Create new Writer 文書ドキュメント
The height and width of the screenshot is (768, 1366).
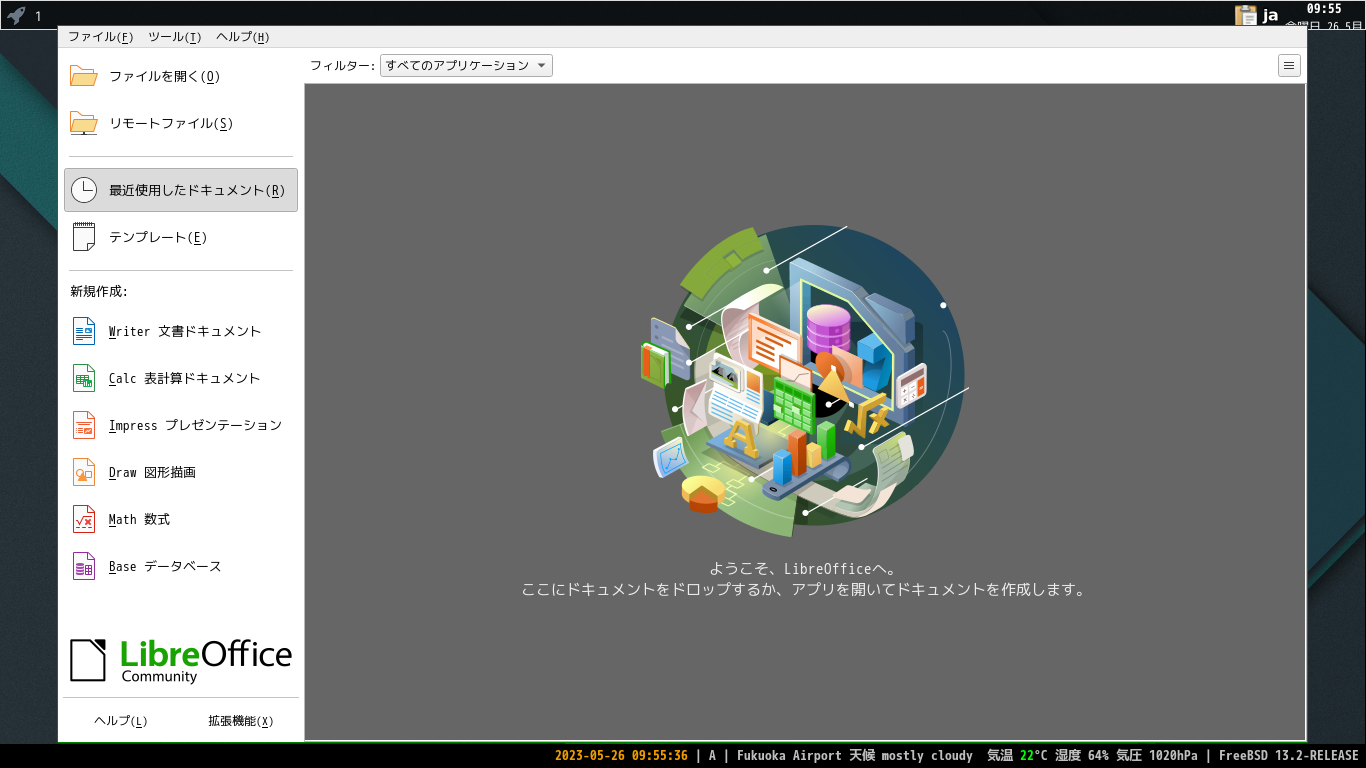pos(181,331)
